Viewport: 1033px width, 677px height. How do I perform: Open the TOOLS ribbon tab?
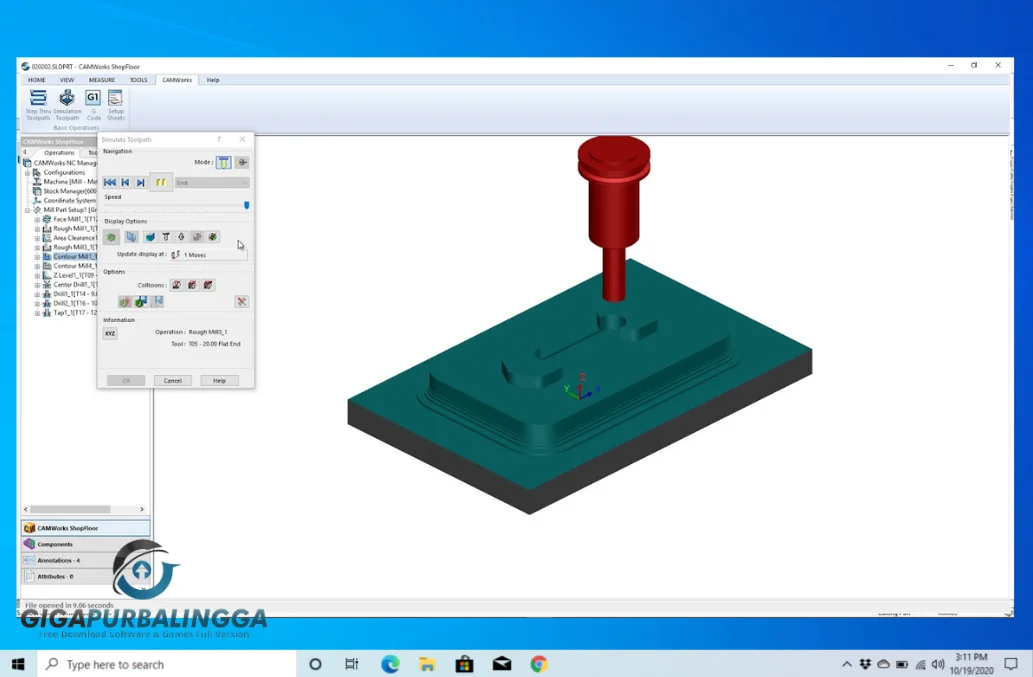(138, 80)
